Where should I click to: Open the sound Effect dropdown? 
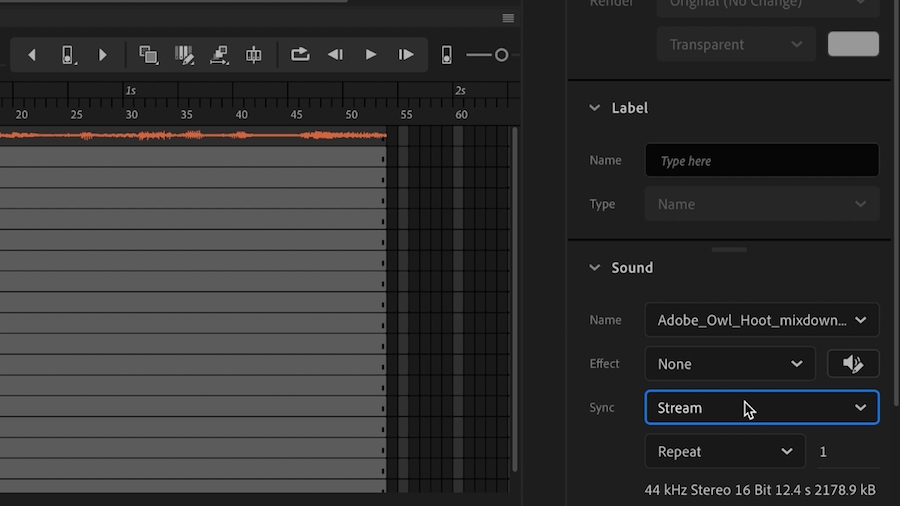[729, 364]
